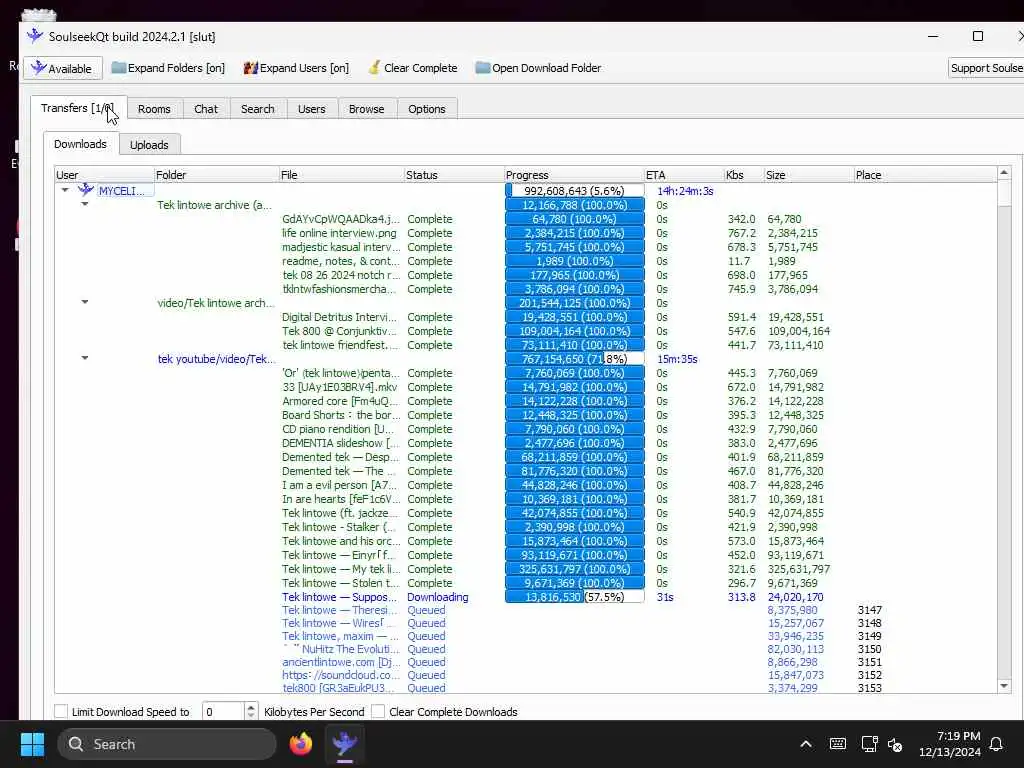Screen dimensions: 1024x768
Task: Click the Clear Complete broom icon
Action: [374, 67]
